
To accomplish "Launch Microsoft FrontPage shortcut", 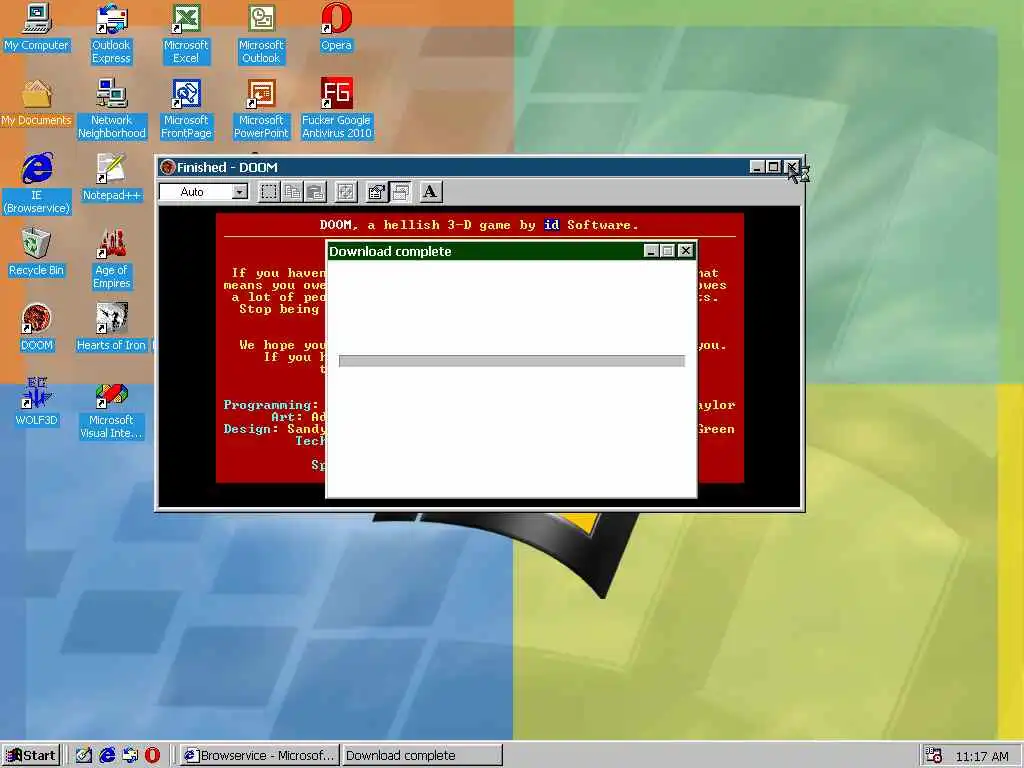I will coord(186,109).
